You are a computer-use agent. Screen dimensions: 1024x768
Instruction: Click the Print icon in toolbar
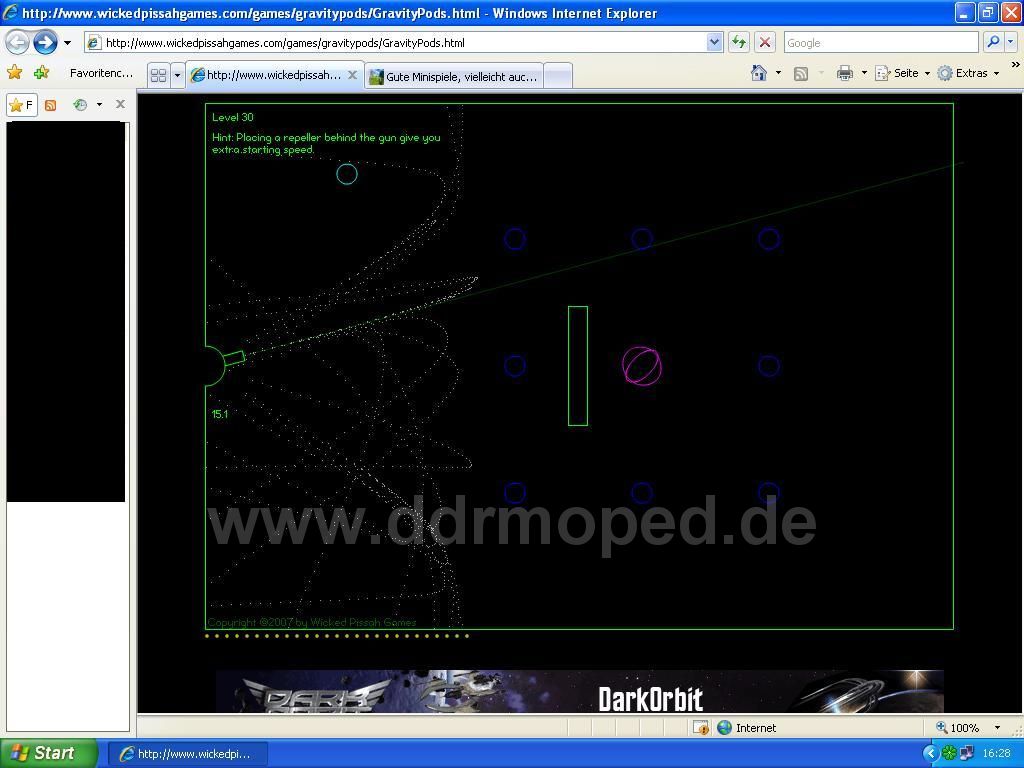point(845,73)
